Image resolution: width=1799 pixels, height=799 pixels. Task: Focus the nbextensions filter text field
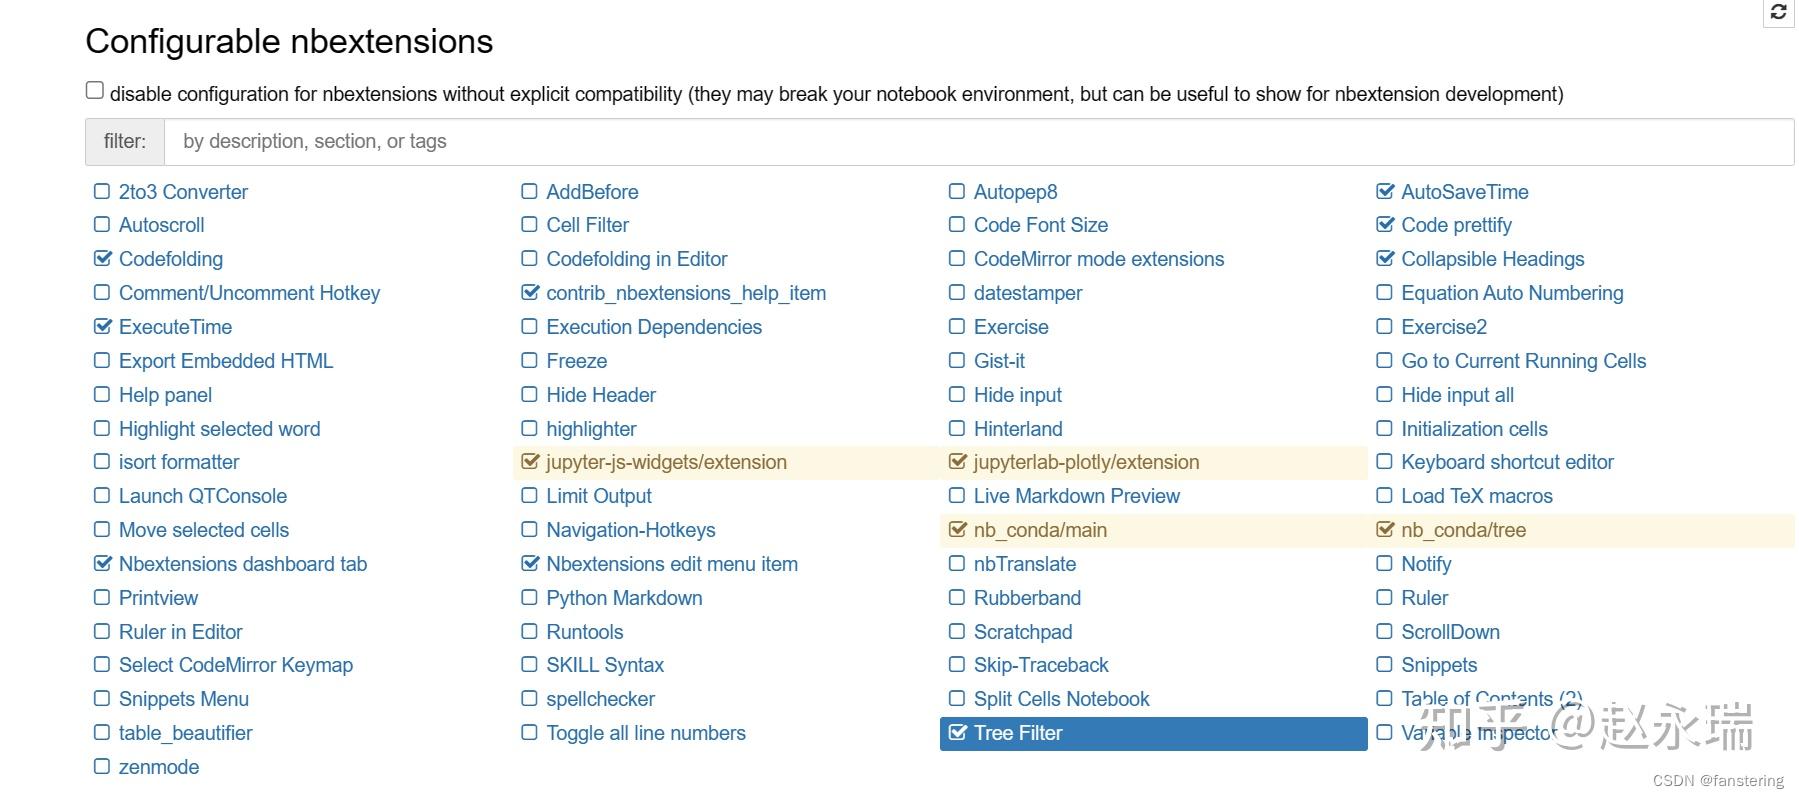click(978, 142)
